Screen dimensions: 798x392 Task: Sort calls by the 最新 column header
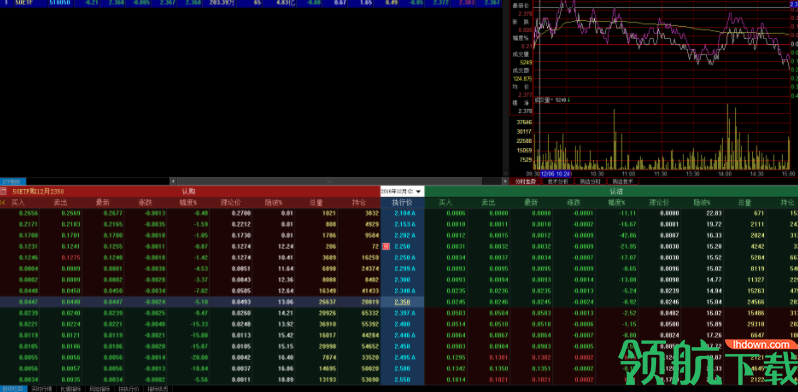pyautogui.click(x=103, y=203)
